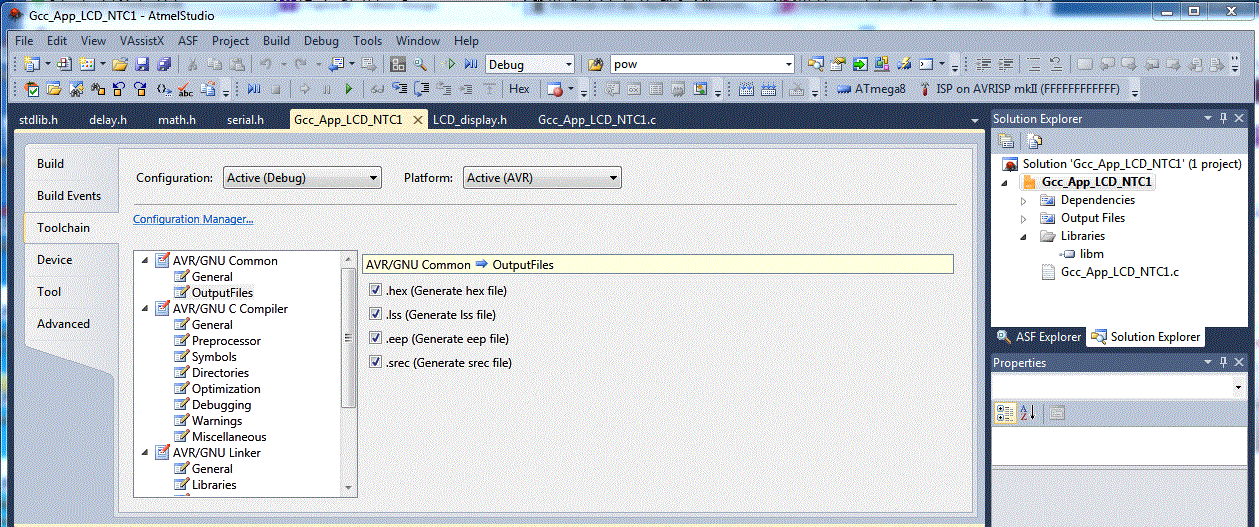Switch to the math.h tab
This screenshot has height=527, width=1259.
[177, 120]
